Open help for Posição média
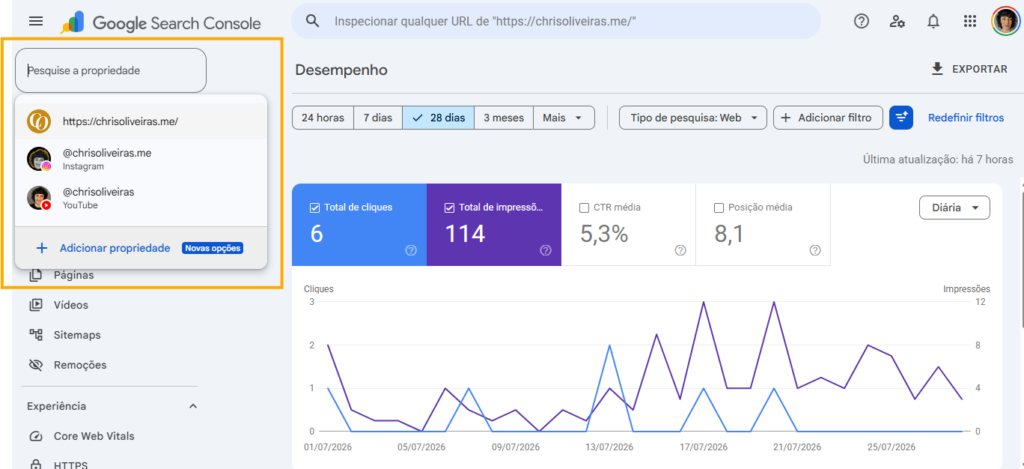 coord(814,250)
